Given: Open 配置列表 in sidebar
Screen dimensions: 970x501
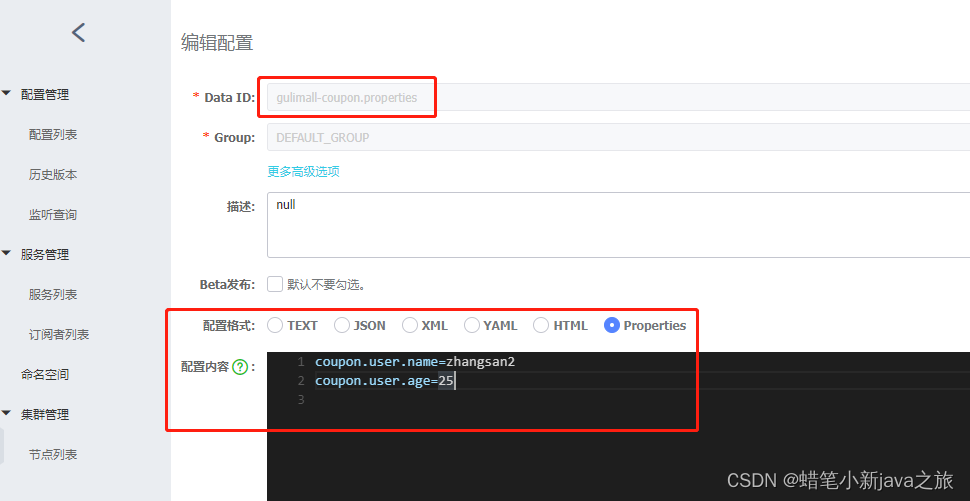Looking at the screenshot, I should coord(53,134).
